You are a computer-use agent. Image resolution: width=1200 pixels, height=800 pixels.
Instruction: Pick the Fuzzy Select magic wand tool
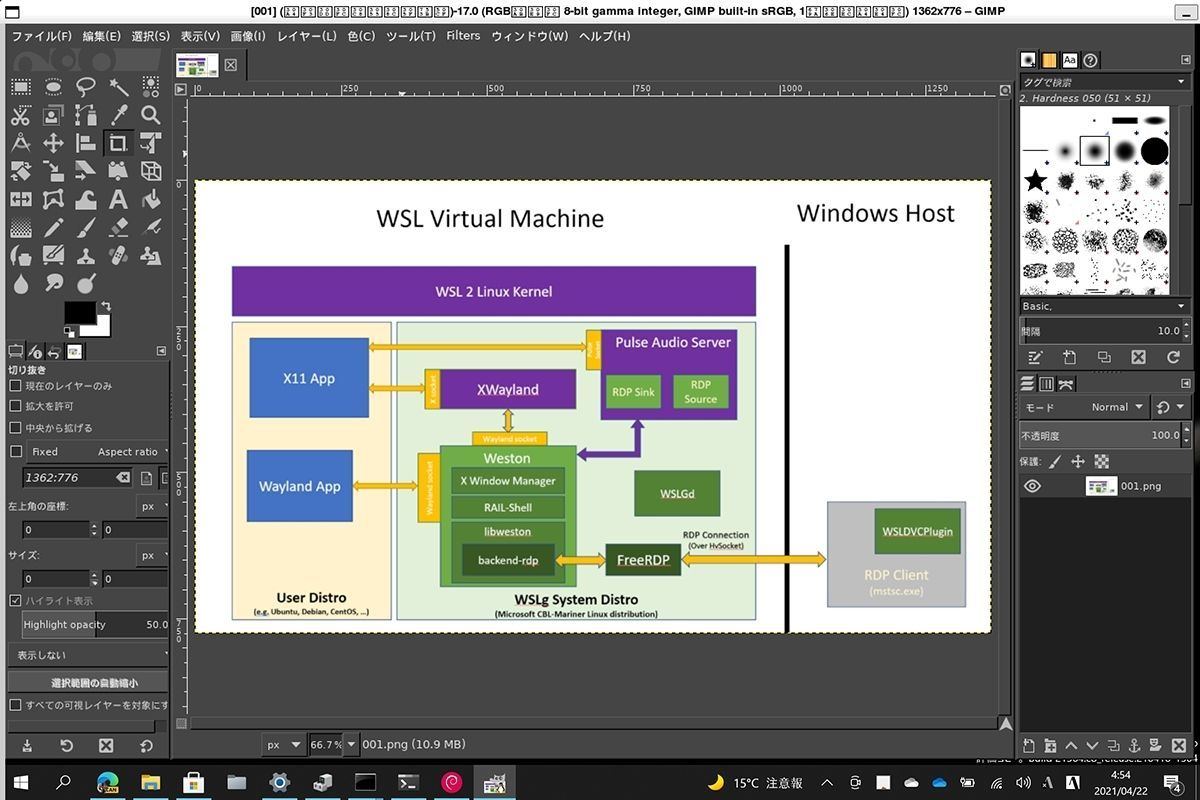point(118,87)
